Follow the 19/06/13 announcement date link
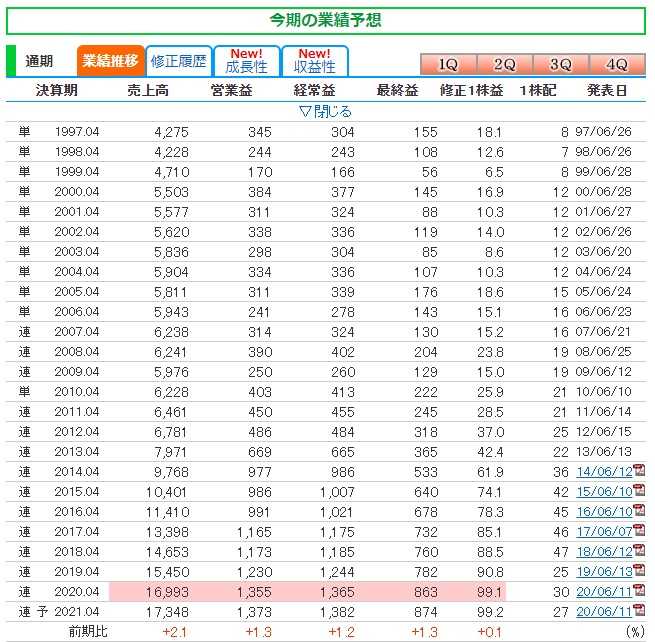655x642 pixels. pos(603,570)
